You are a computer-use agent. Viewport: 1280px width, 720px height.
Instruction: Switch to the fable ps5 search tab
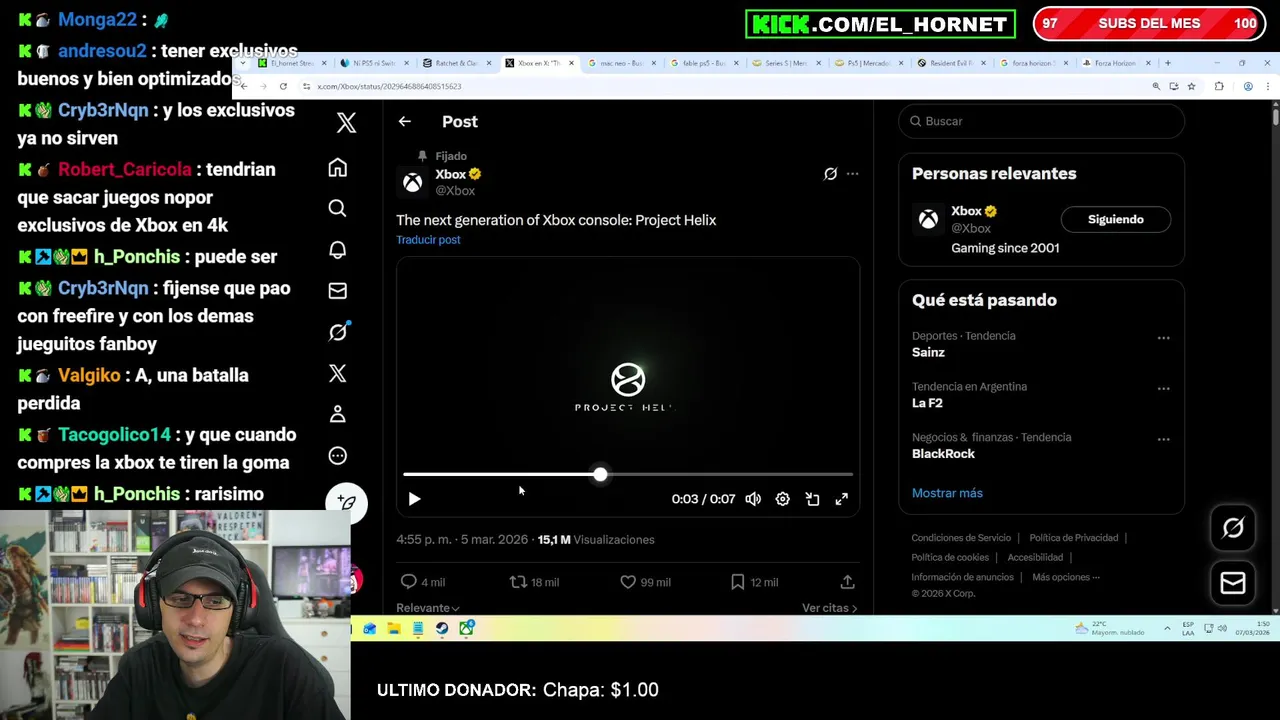(x=703, y=63)
